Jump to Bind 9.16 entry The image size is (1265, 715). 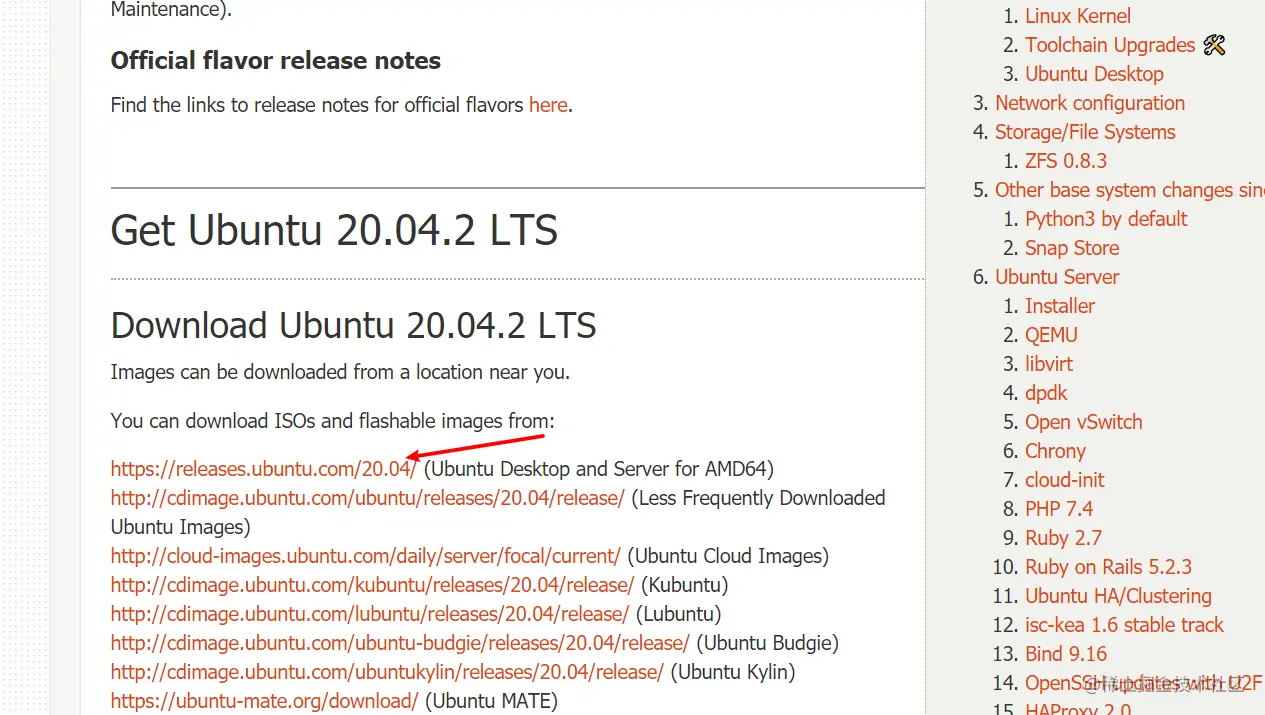1066,654
